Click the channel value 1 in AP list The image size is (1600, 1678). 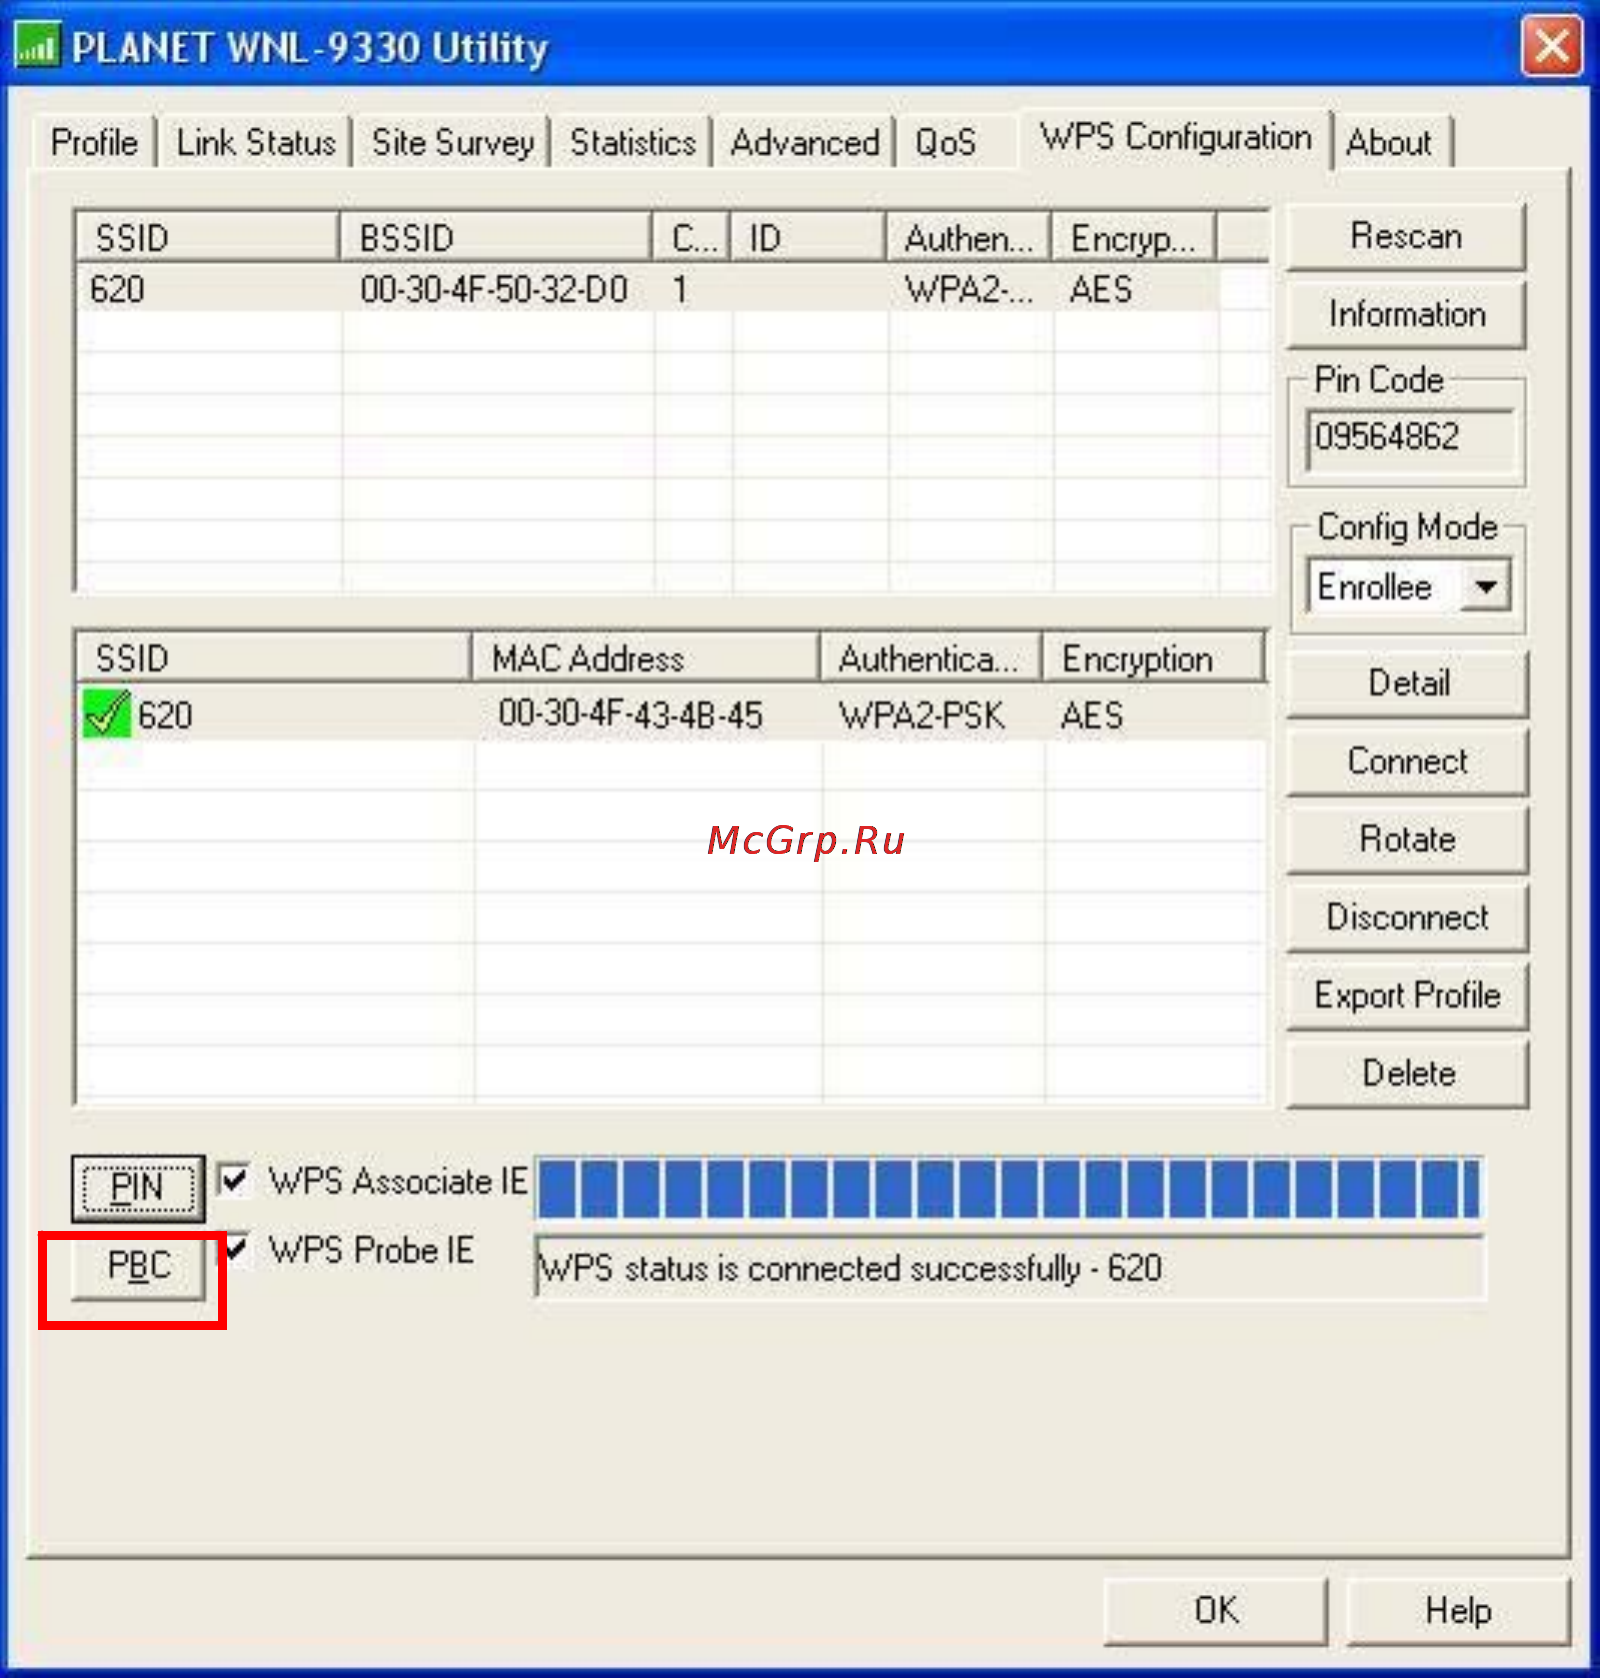point(680,290)
